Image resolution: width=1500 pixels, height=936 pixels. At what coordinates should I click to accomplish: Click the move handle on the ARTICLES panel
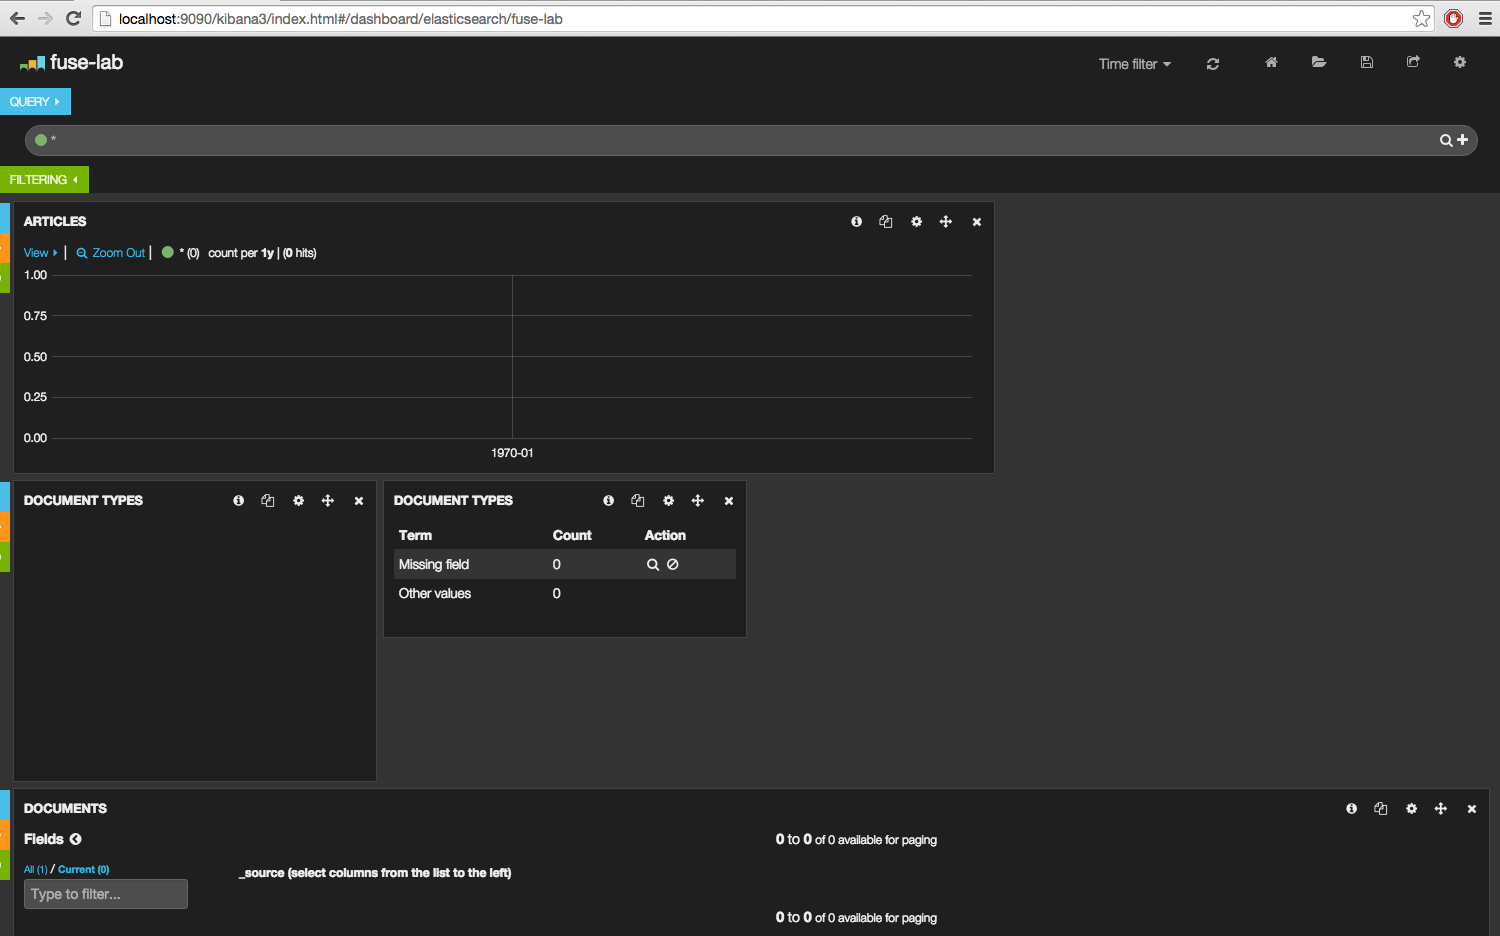(x=945, y=221)
